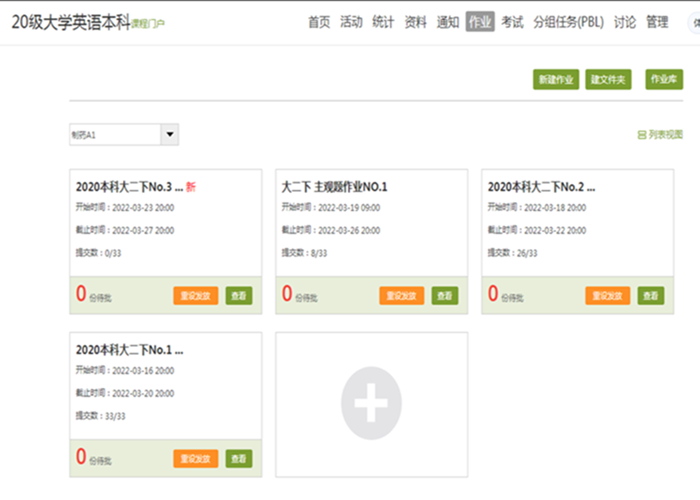The image size is (700, 500).
Task: Open the 大二下 主观题作业NO.1 title
Action: tap(334, 186)
